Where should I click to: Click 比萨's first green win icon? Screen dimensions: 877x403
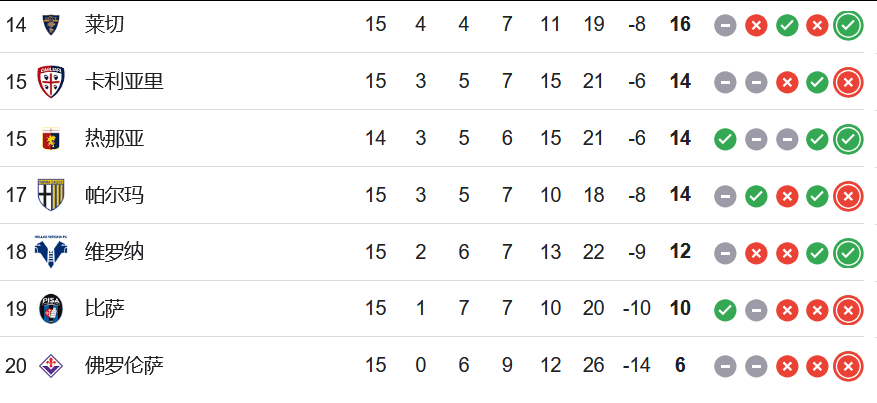pyautogui.click(x=725, y=310)
